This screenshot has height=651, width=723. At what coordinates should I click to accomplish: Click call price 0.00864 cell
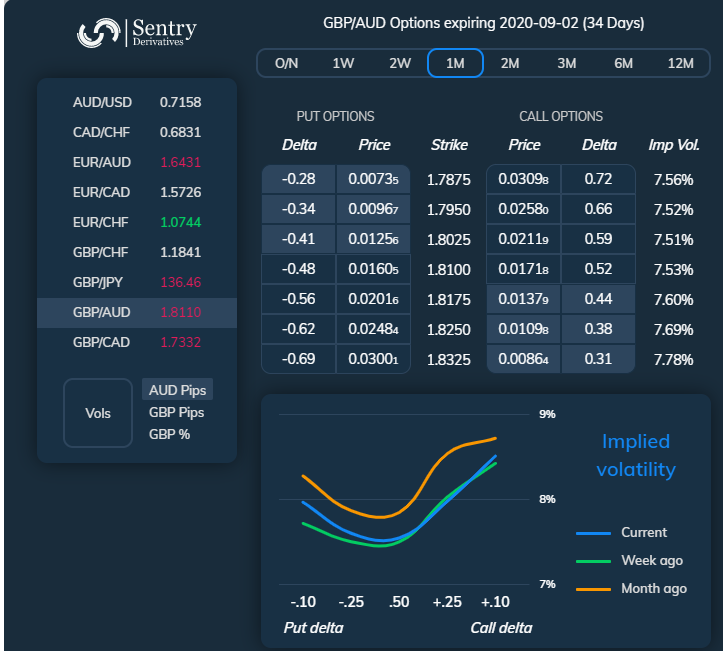point(523,359)
